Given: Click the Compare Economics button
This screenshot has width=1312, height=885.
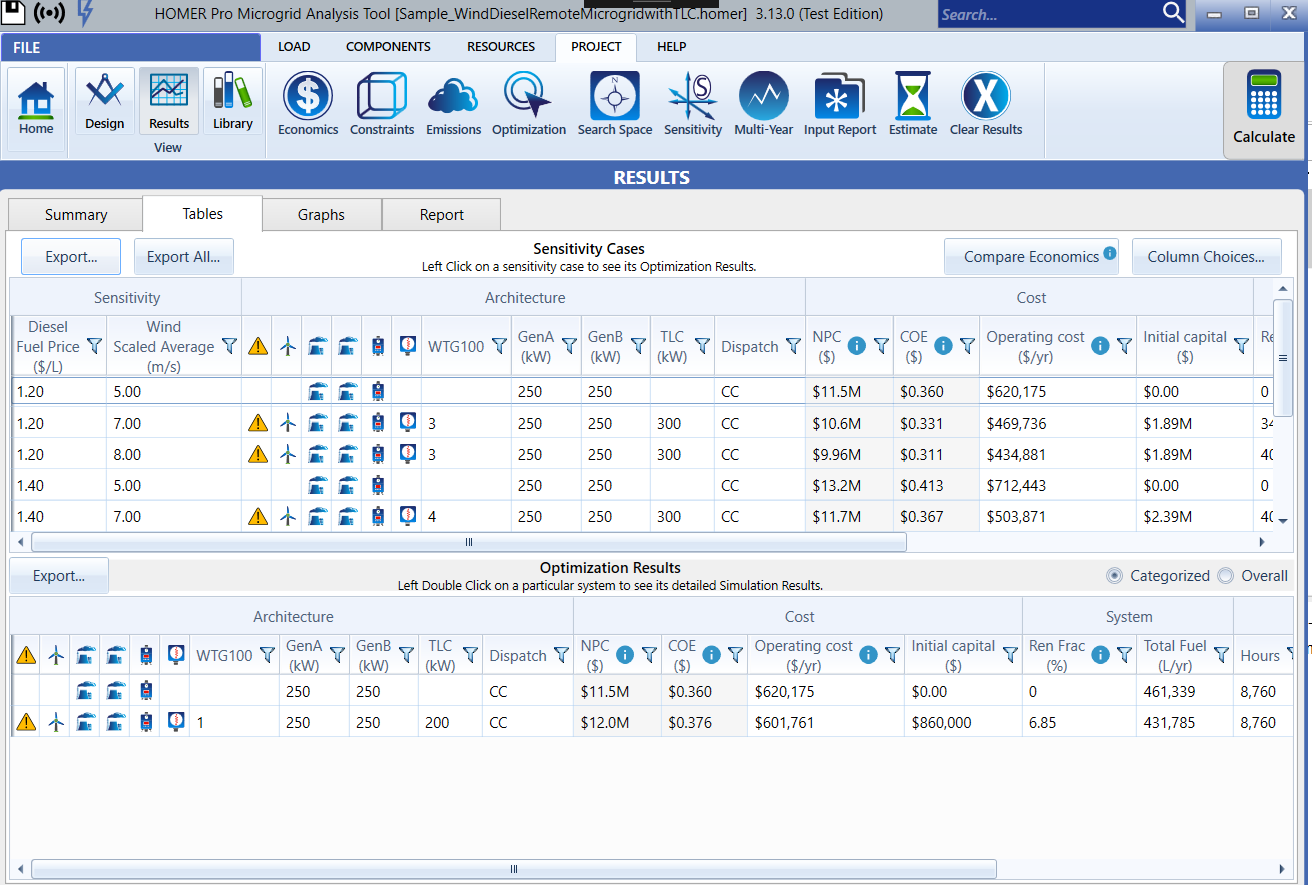Looking at the screenshot, I should click(1031, 257).
